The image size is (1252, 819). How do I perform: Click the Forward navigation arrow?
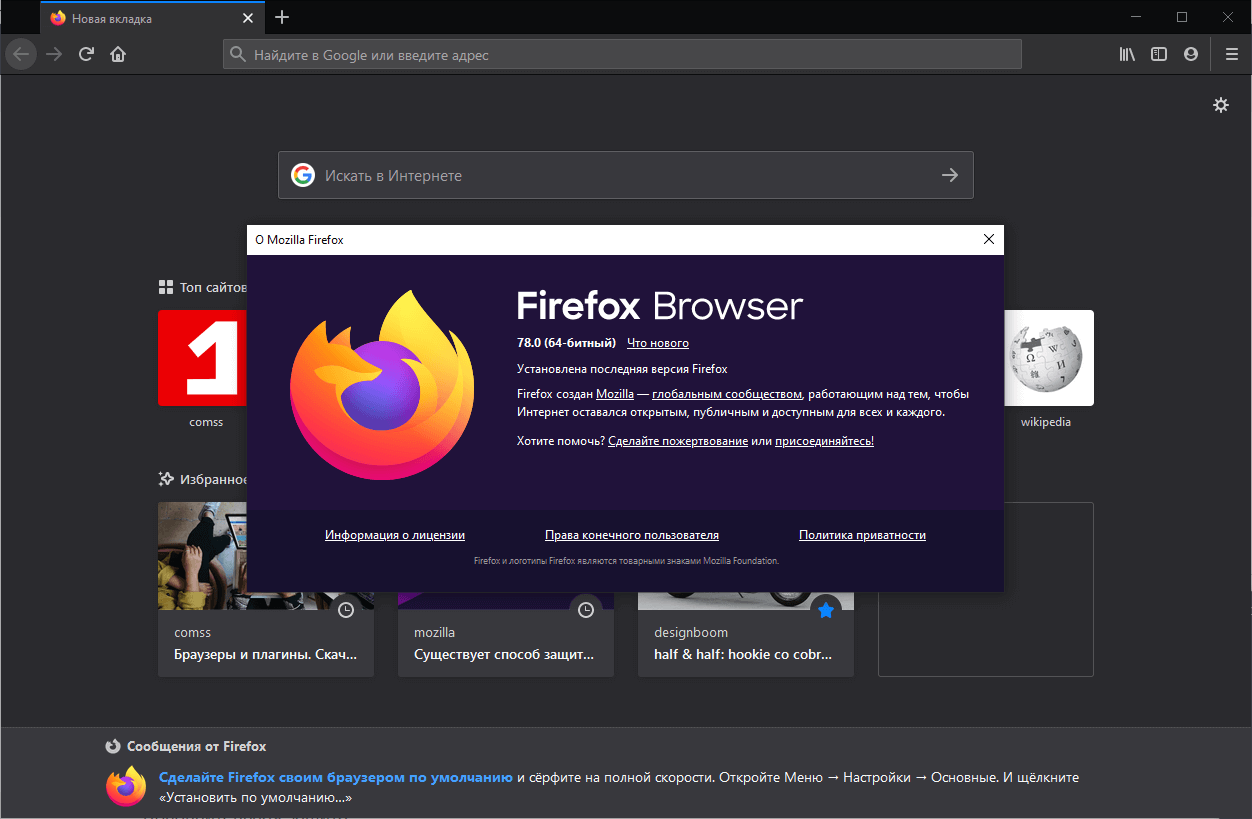pos(53,54)
